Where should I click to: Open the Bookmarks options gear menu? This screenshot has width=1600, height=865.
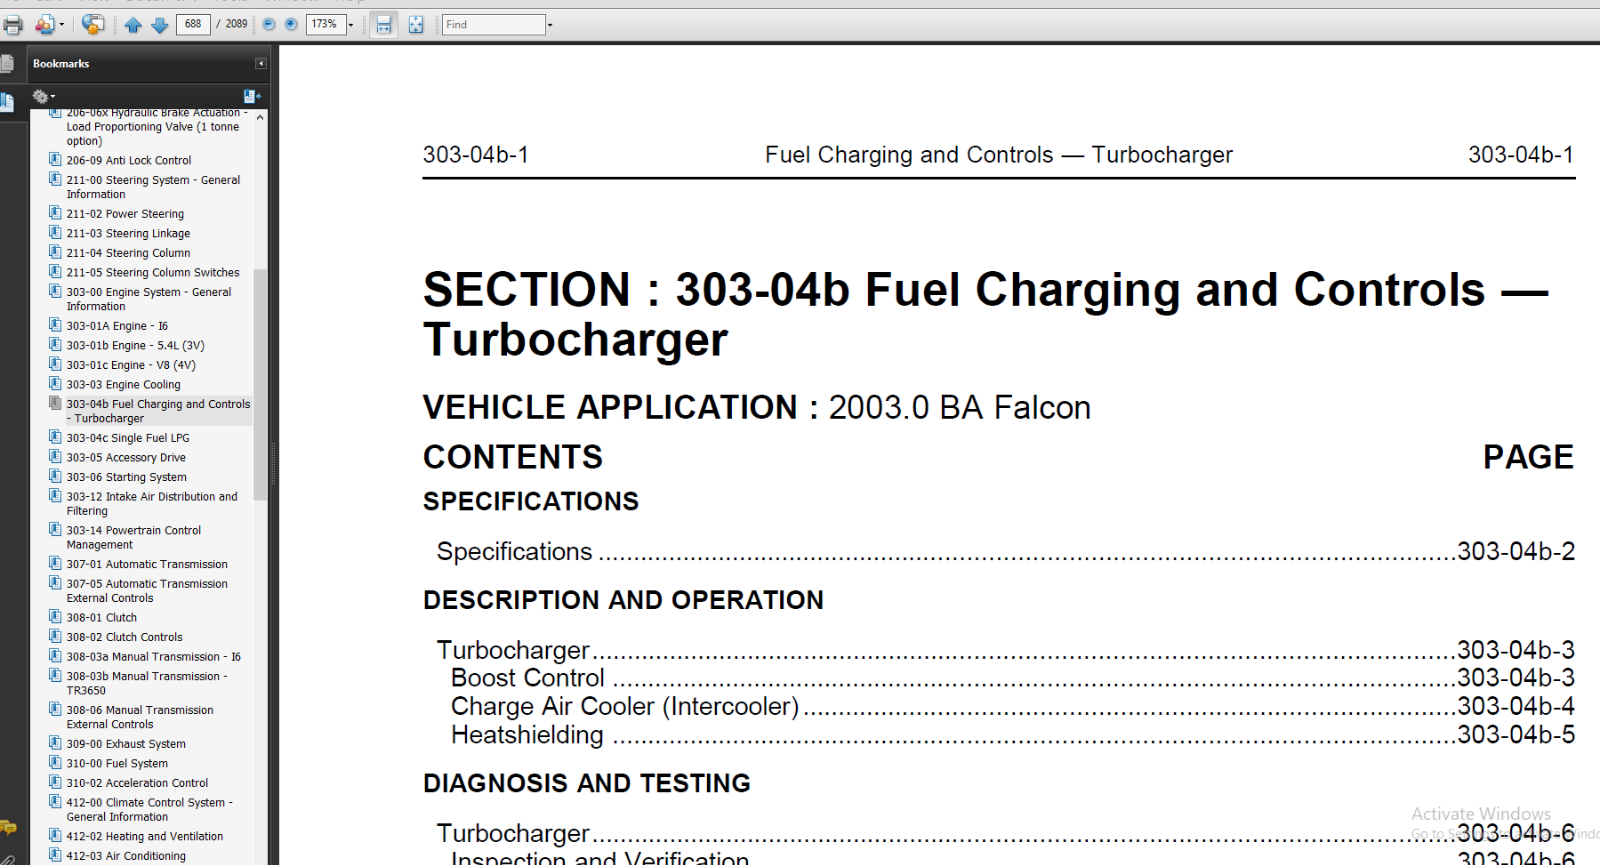pyautogui.click(x=43, y=96)
